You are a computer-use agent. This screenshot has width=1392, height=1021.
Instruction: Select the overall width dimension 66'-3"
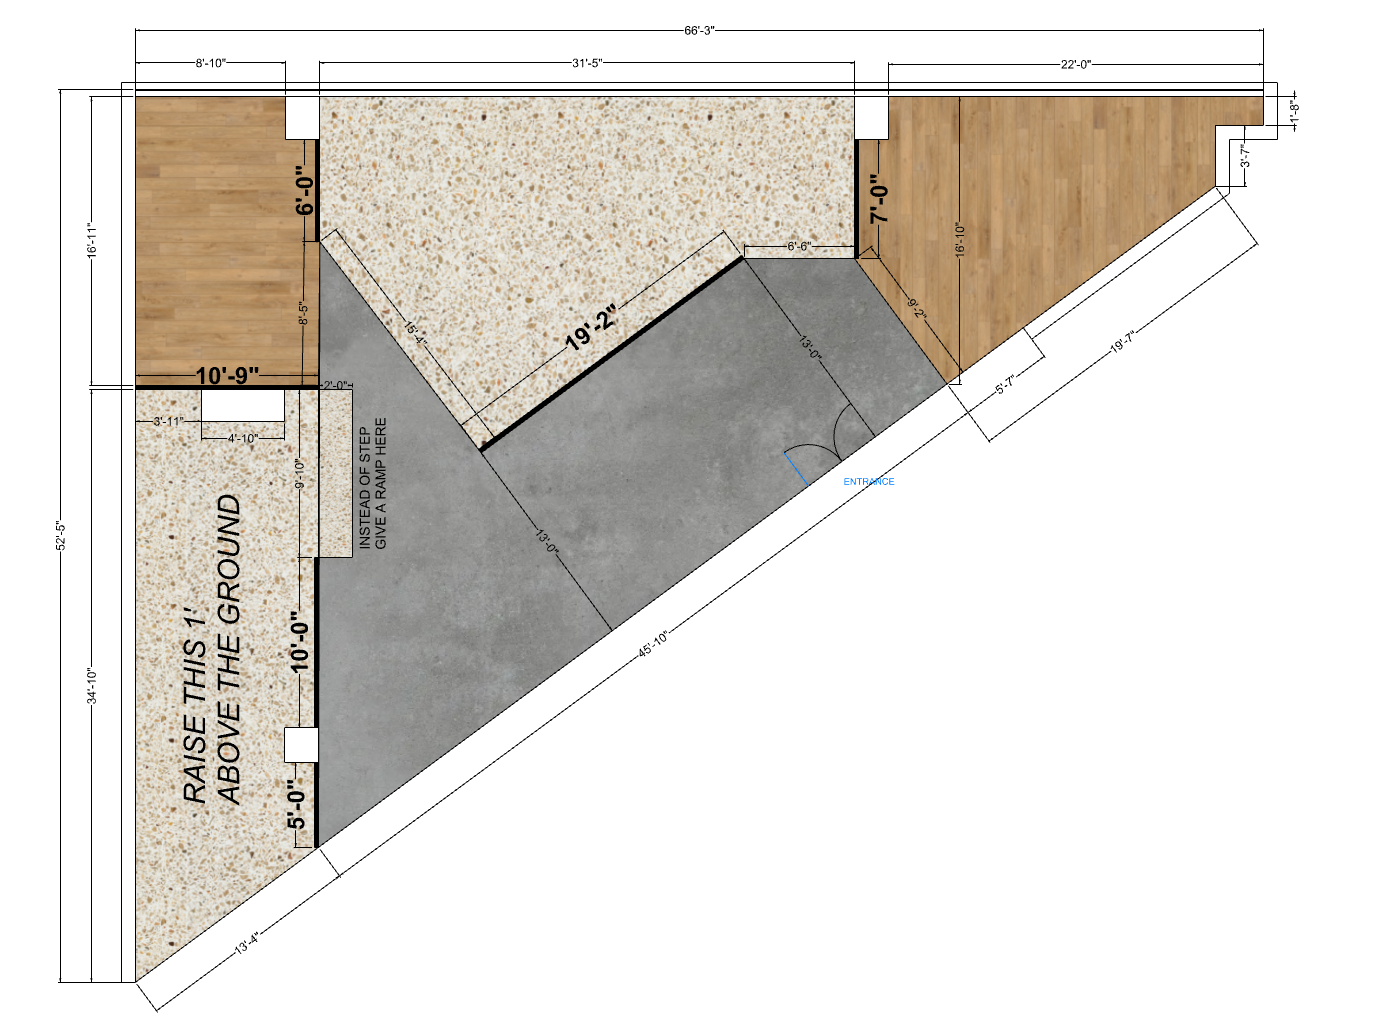click(699, 31)
